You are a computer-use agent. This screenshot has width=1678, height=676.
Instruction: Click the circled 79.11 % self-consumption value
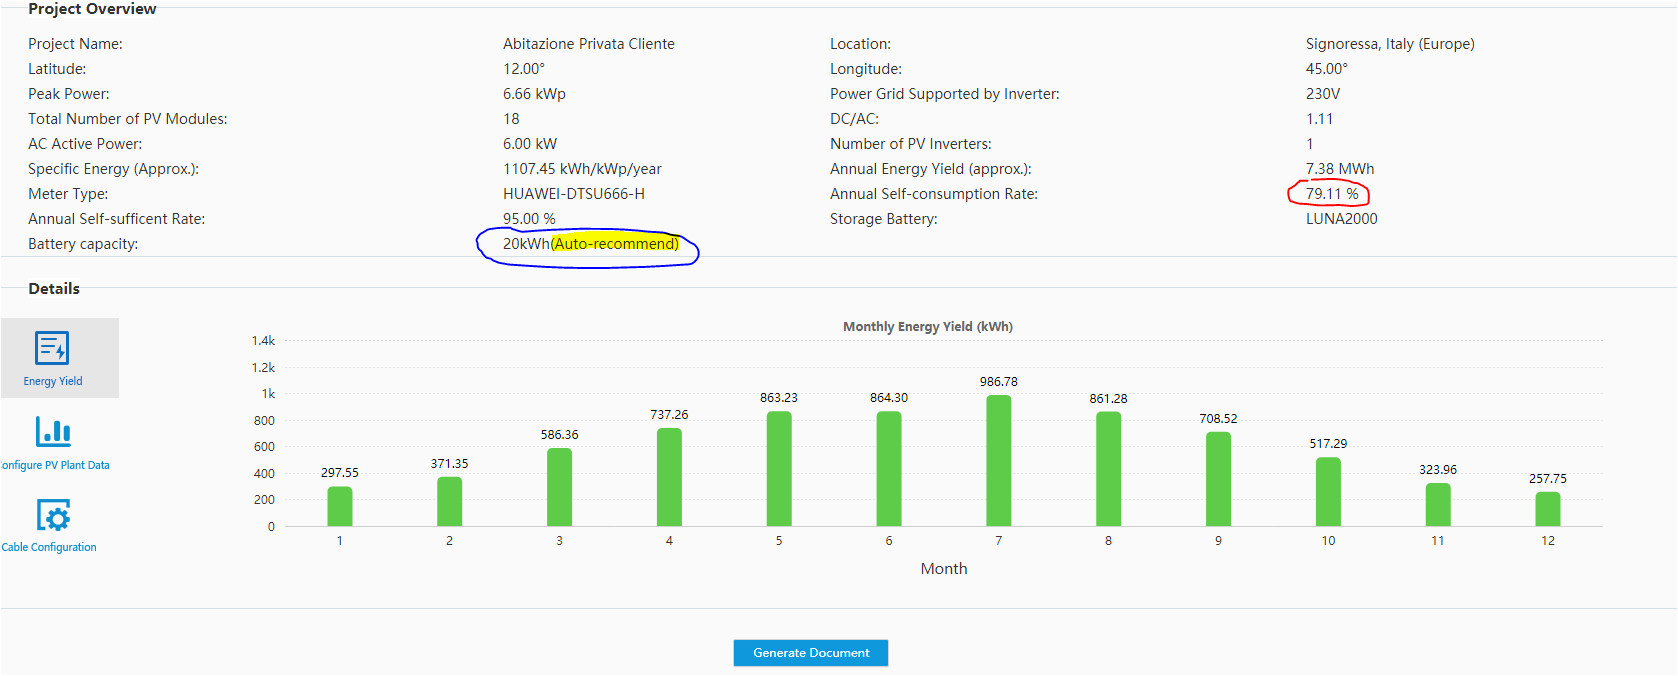pos(1331,194)
